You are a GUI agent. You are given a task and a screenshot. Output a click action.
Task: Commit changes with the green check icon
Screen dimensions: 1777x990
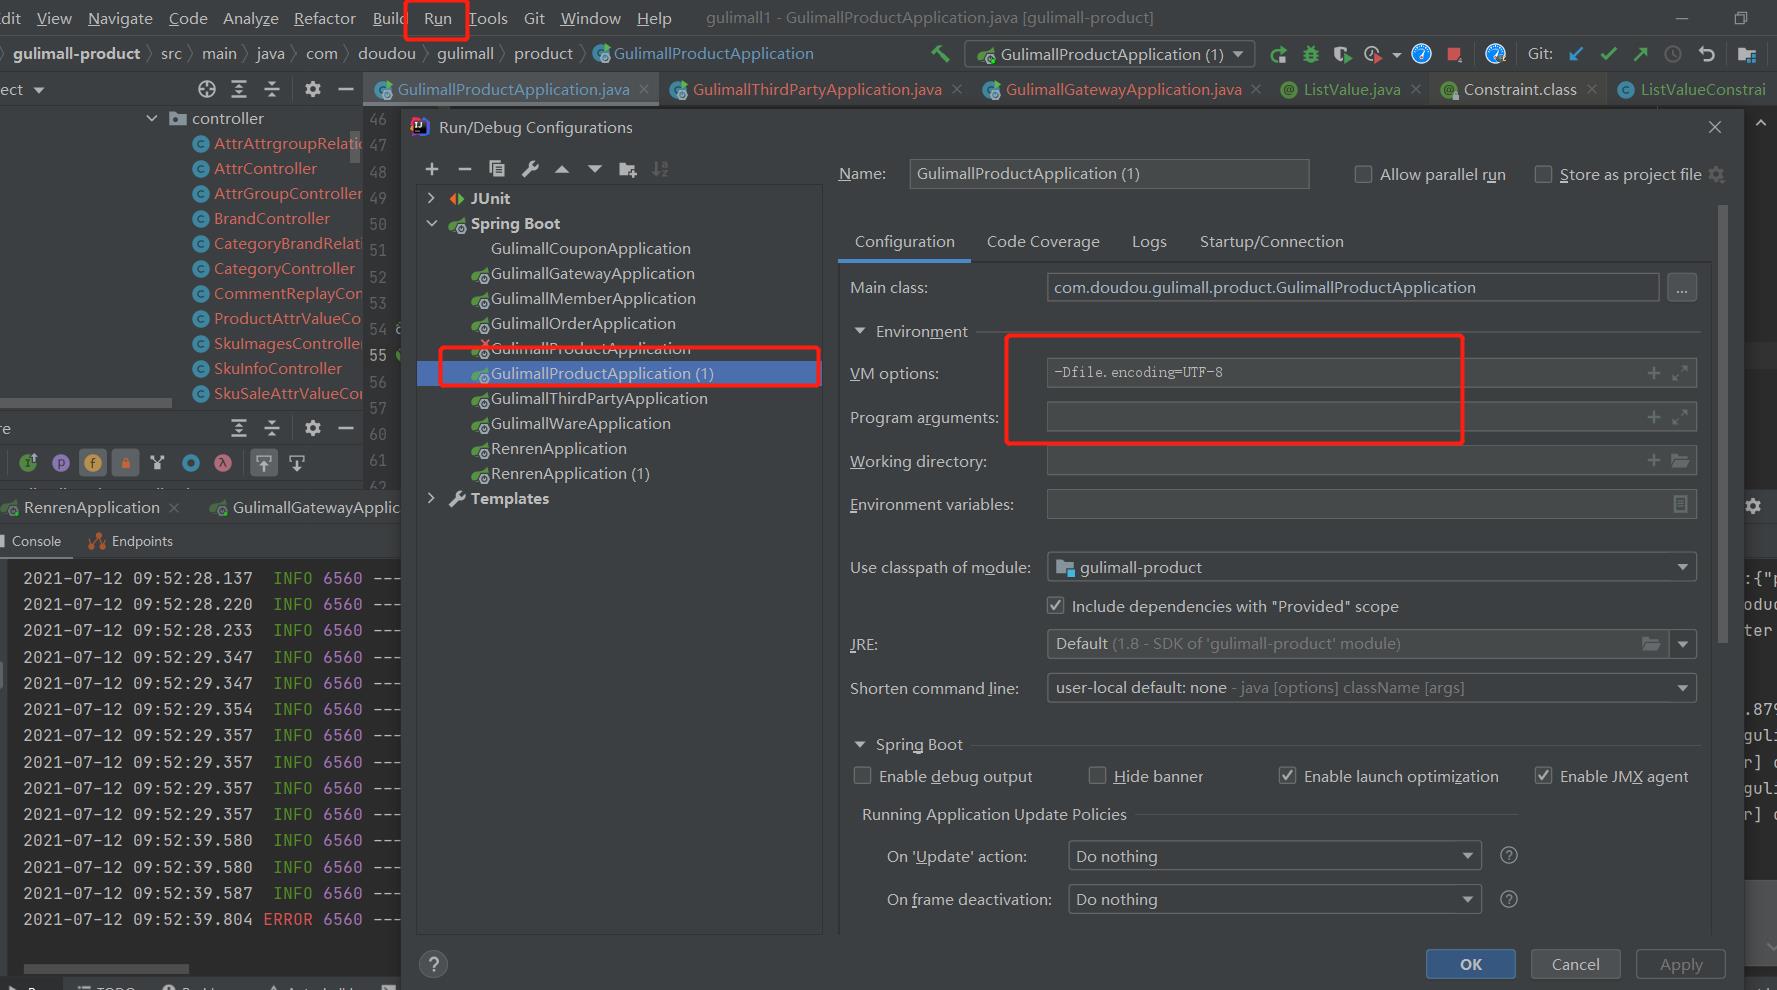click(1609, 54)
